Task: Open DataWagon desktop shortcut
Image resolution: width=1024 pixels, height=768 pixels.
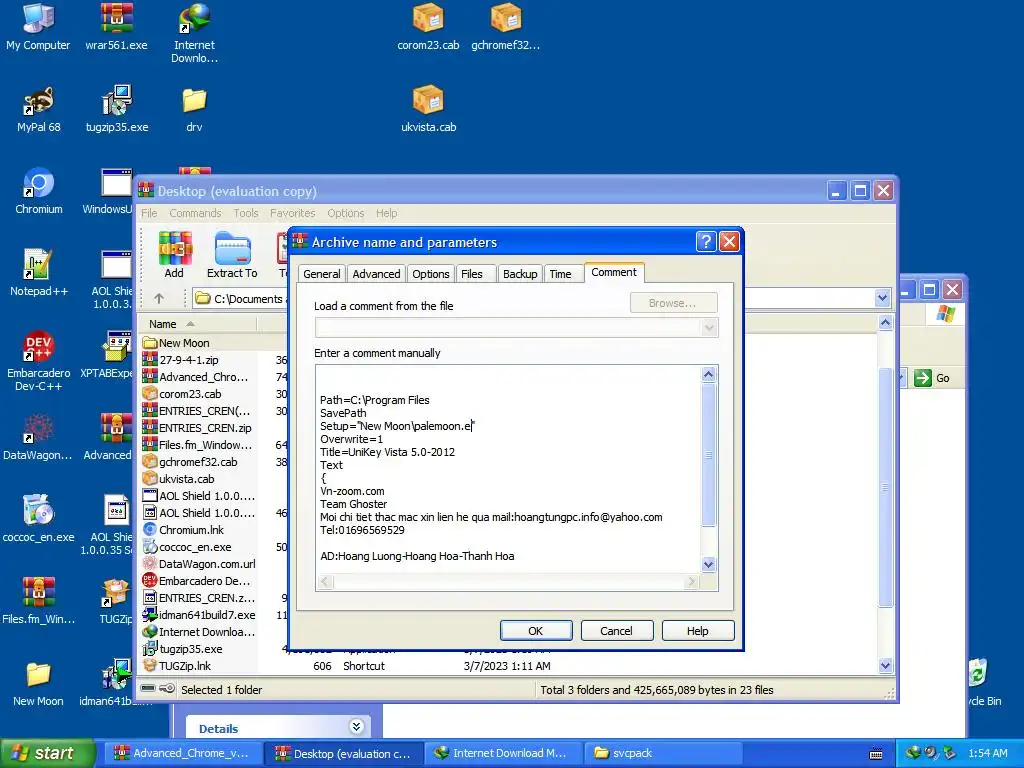Action: pyautogui.click(x=38, y=437)
